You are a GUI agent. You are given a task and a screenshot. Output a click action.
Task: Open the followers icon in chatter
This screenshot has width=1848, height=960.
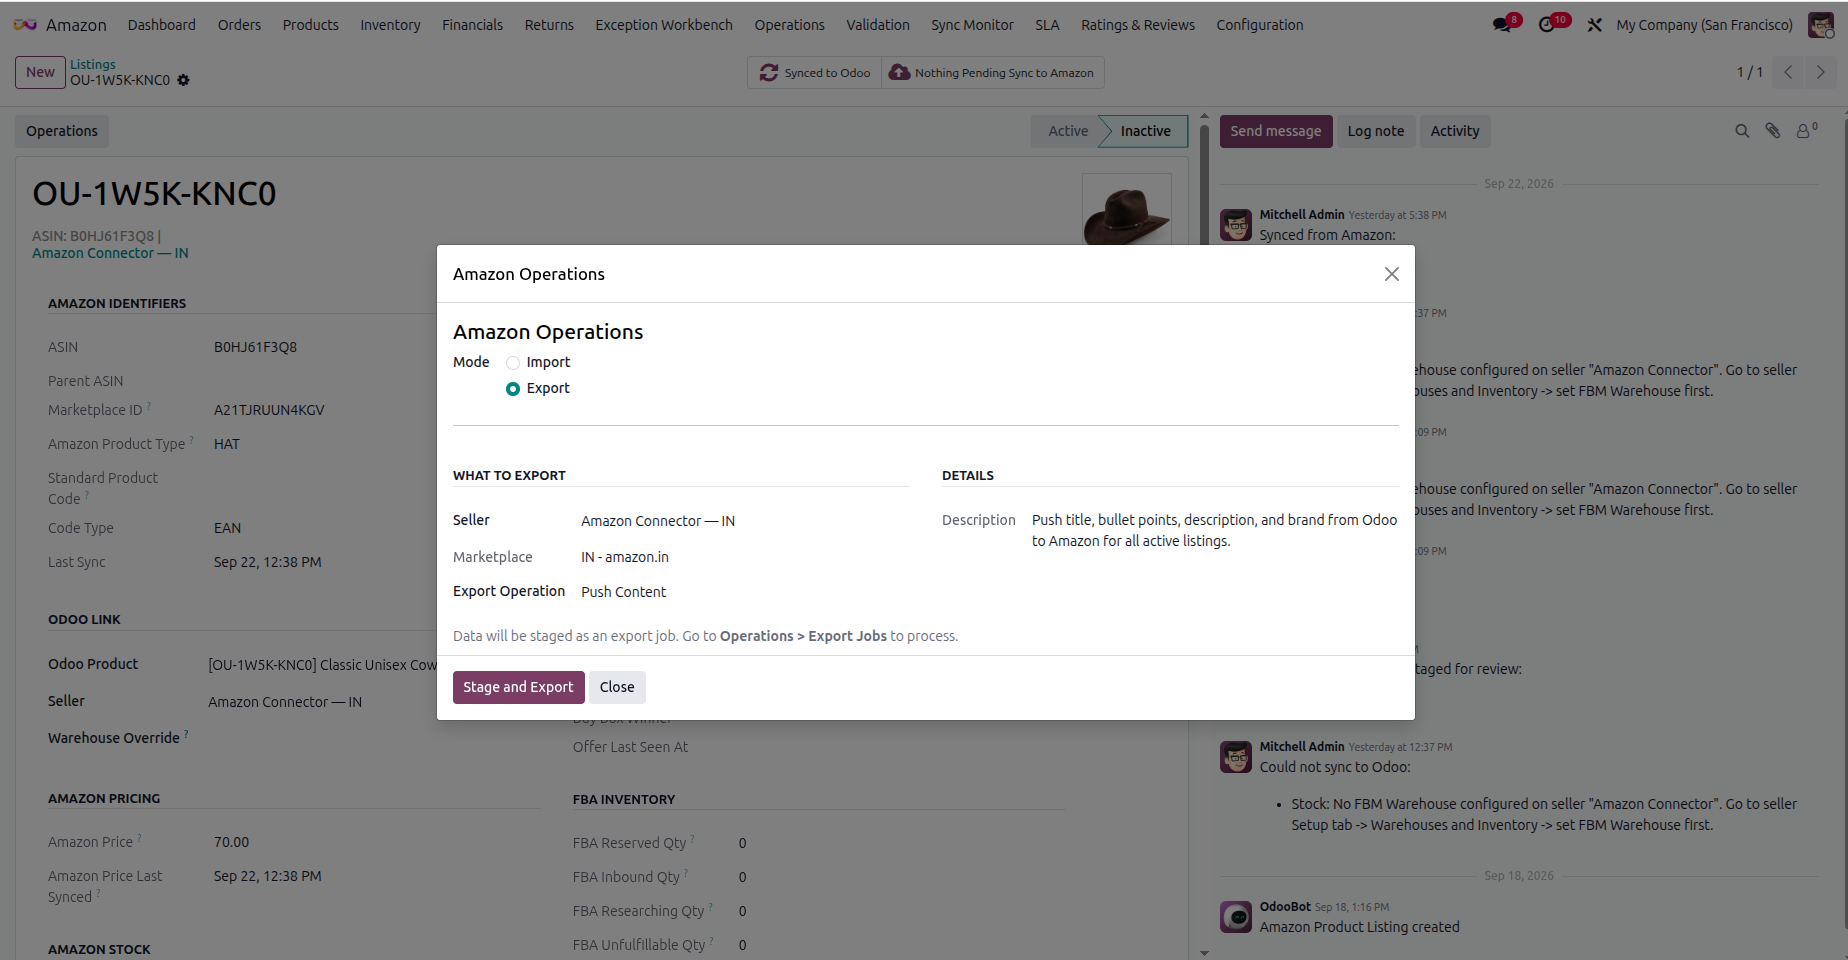click(1806, 130)
